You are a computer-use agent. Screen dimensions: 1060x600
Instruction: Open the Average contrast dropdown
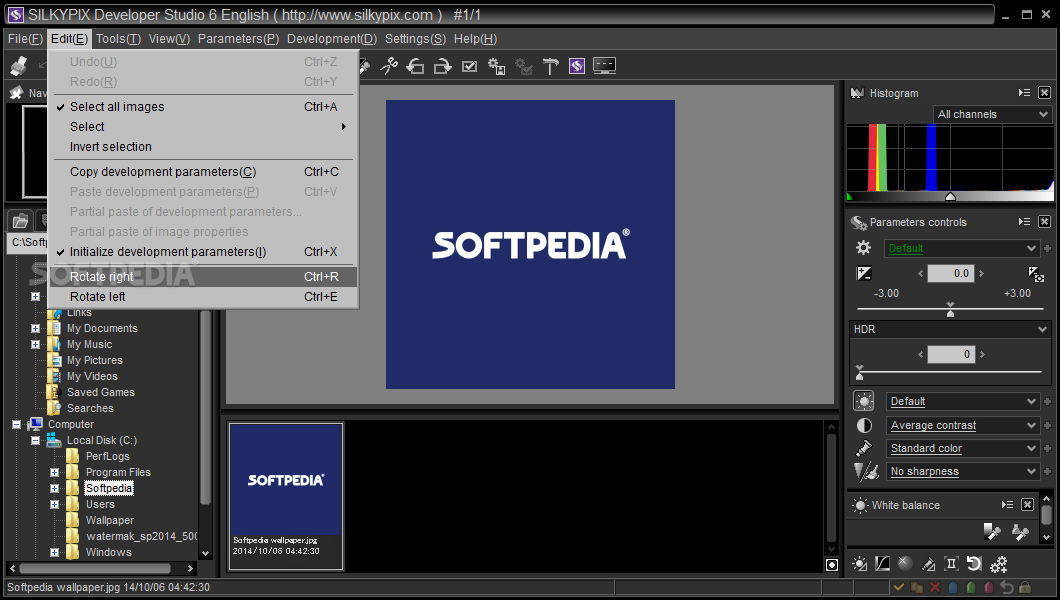[x=962, y=425]
